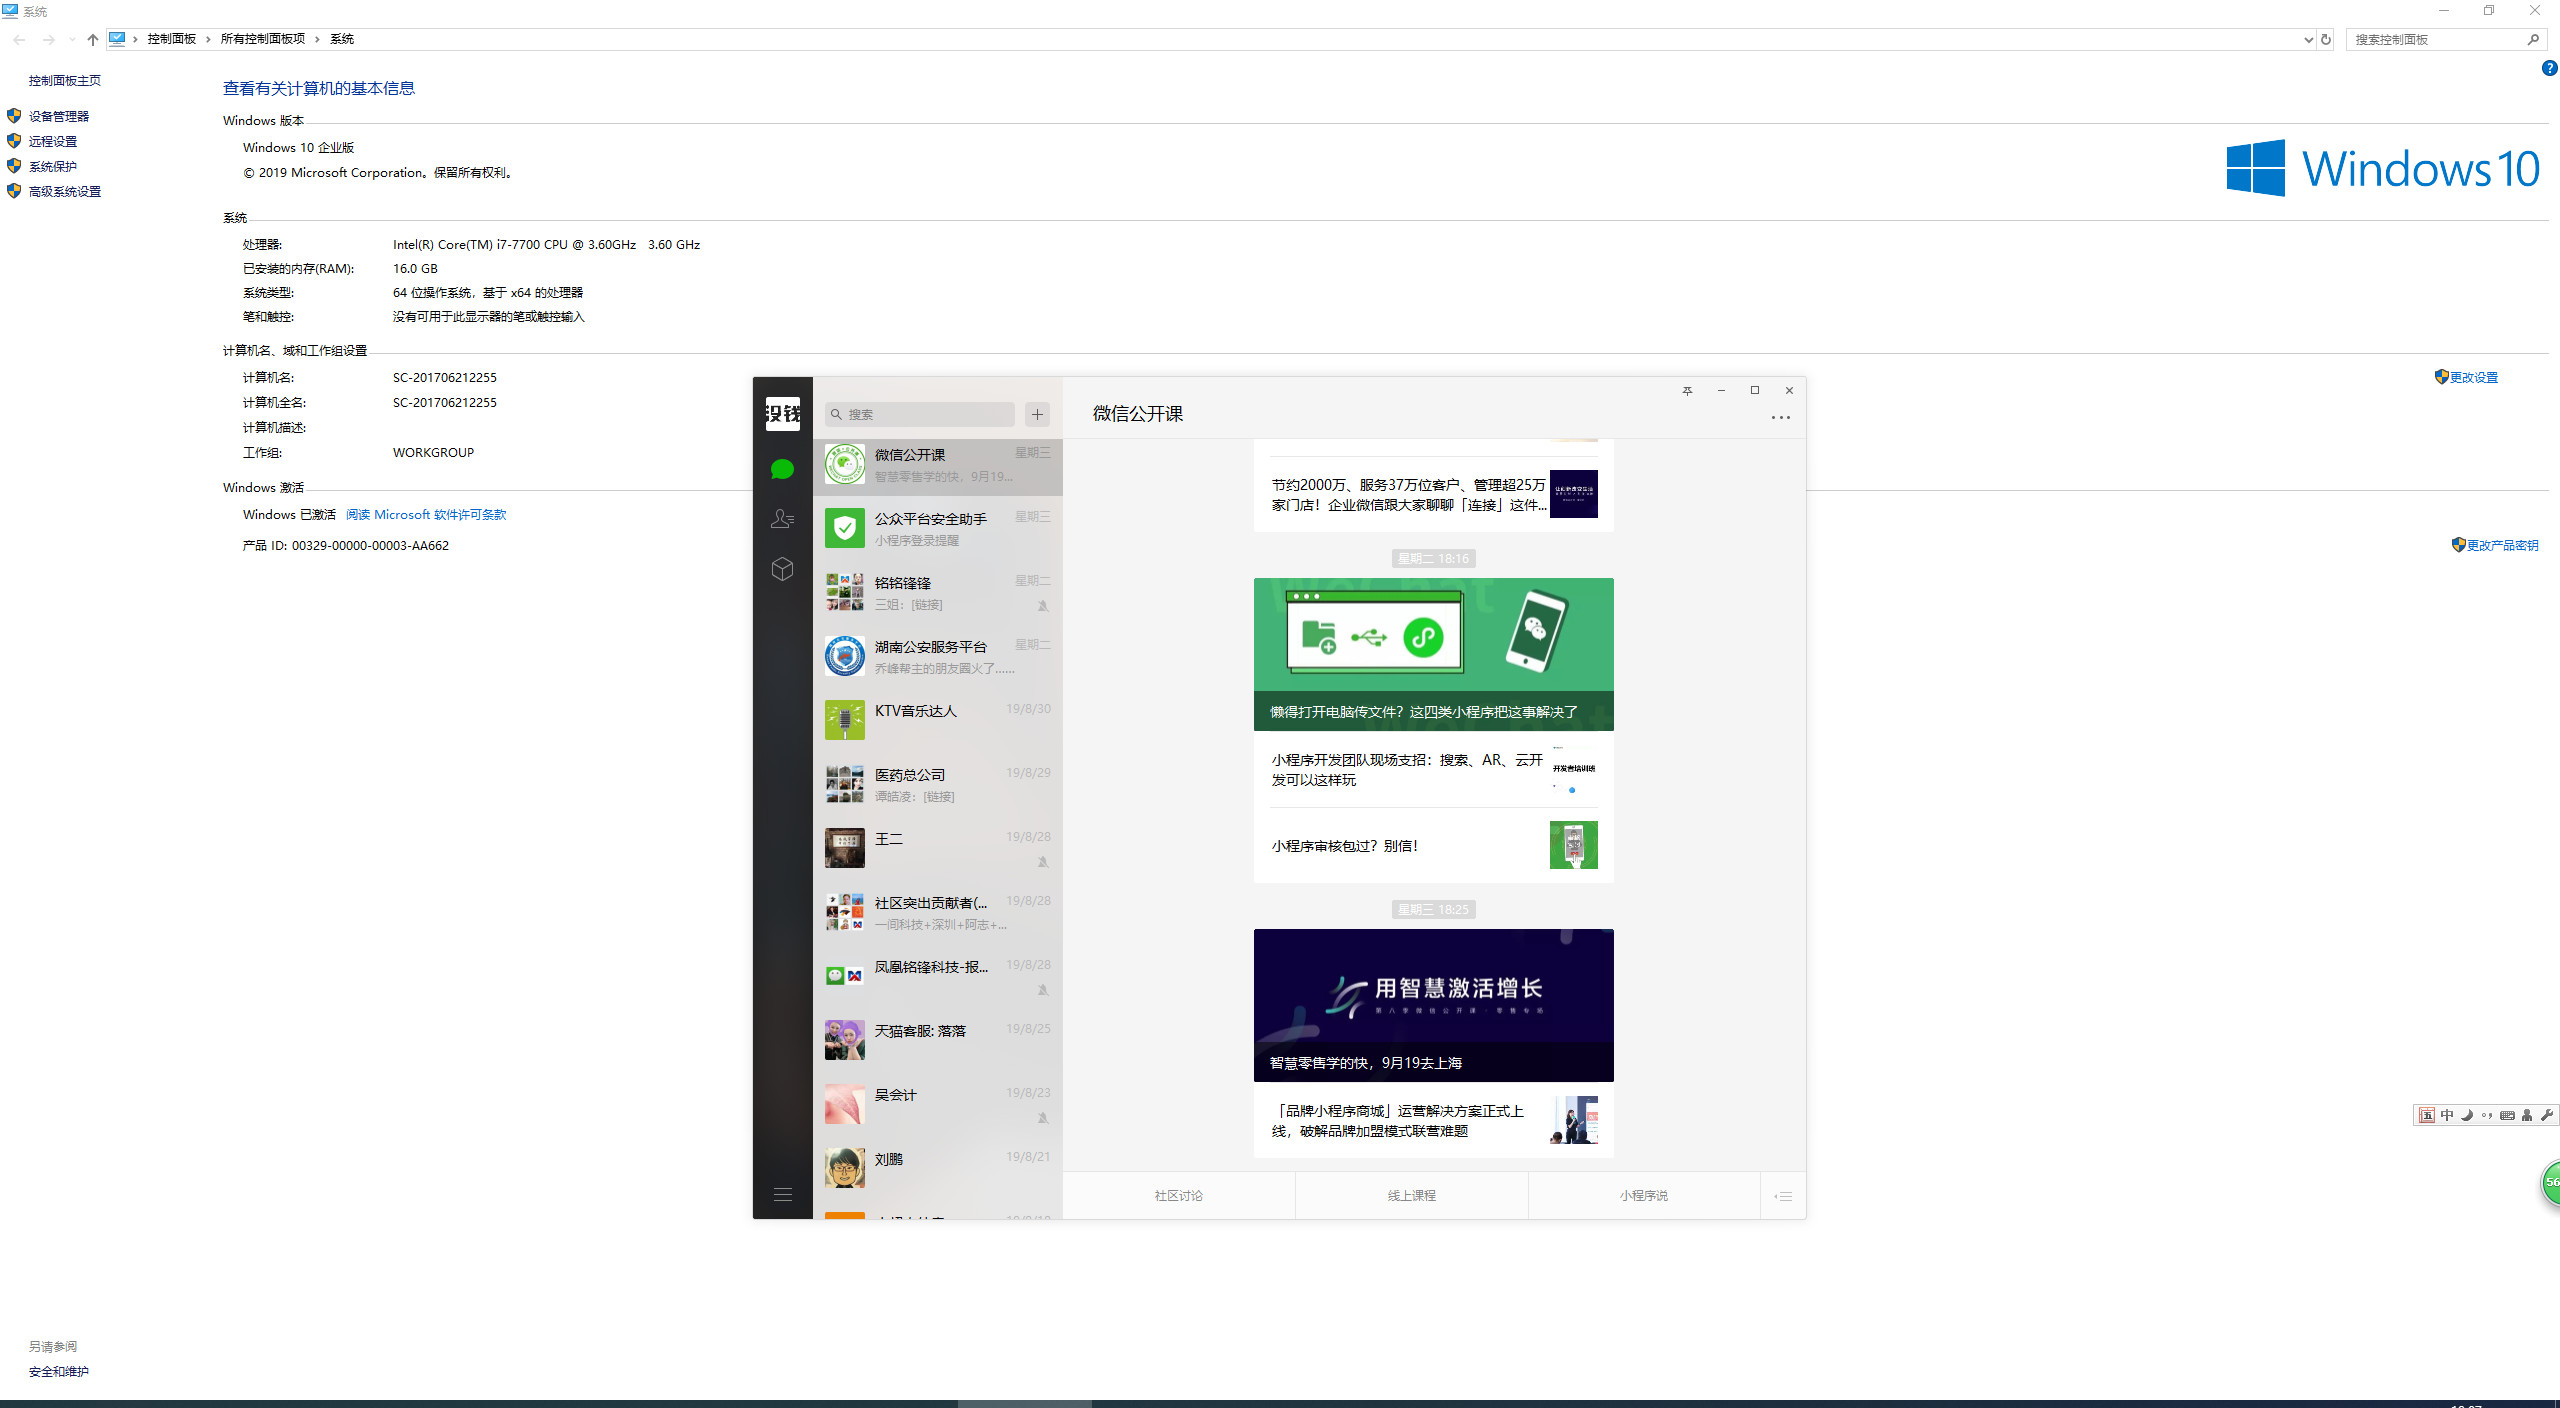Click 更改设置 for computer name
The image size is (2560, 1408).
2474,377
